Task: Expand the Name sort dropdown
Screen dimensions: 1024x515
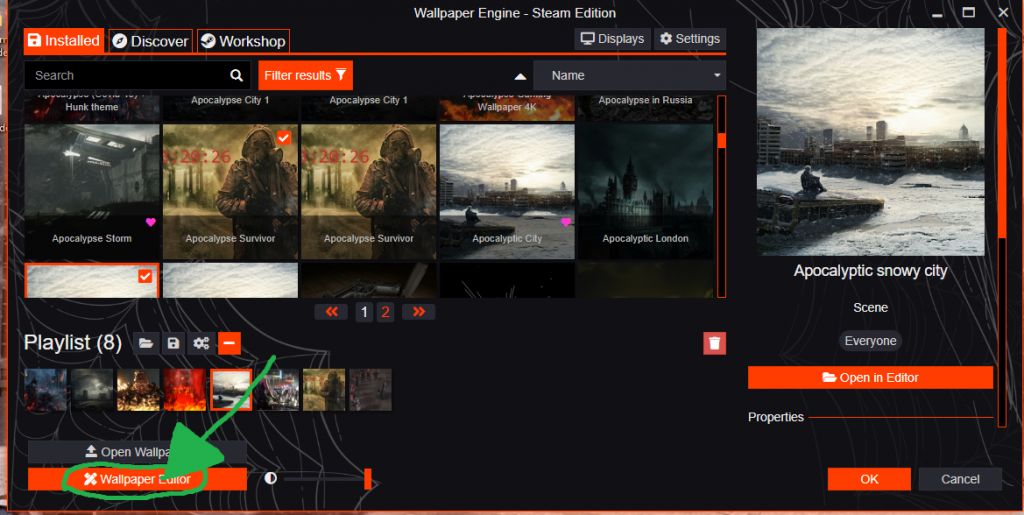Action: pos(630,76)
